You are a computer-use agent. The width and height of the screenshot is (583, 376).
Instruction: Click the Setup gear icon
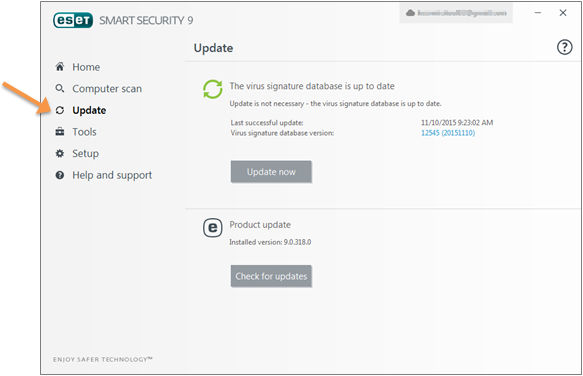[x=59, y=153]
